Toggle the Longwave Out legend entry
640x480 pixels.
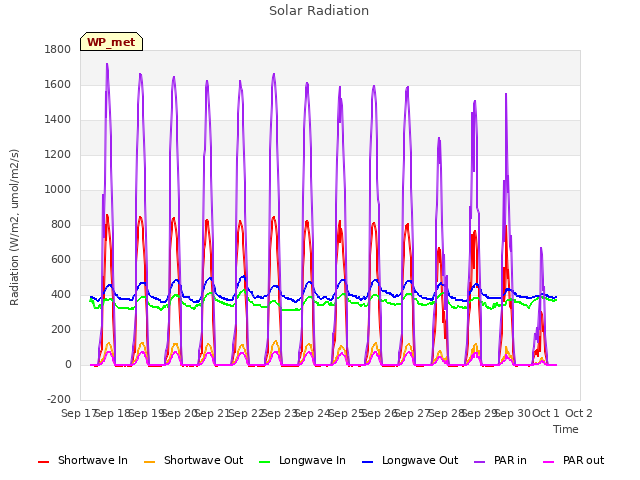[410, 460]
